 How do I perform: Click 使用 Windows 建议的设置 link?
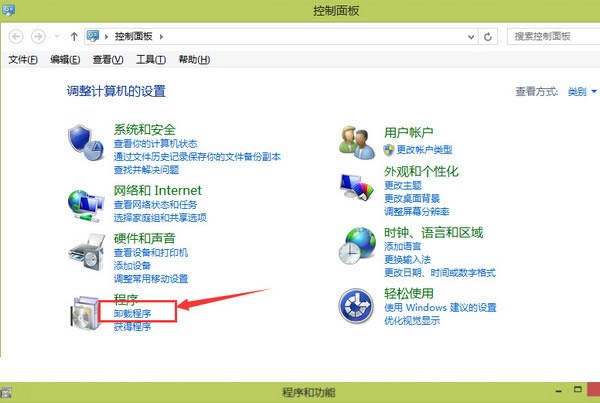[x=440, y=307]
